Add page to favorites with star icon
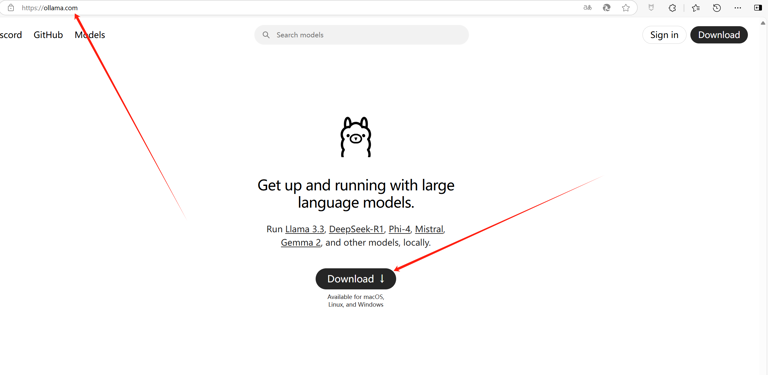Viewport: 768px width, 375px height. coord(625,8)
